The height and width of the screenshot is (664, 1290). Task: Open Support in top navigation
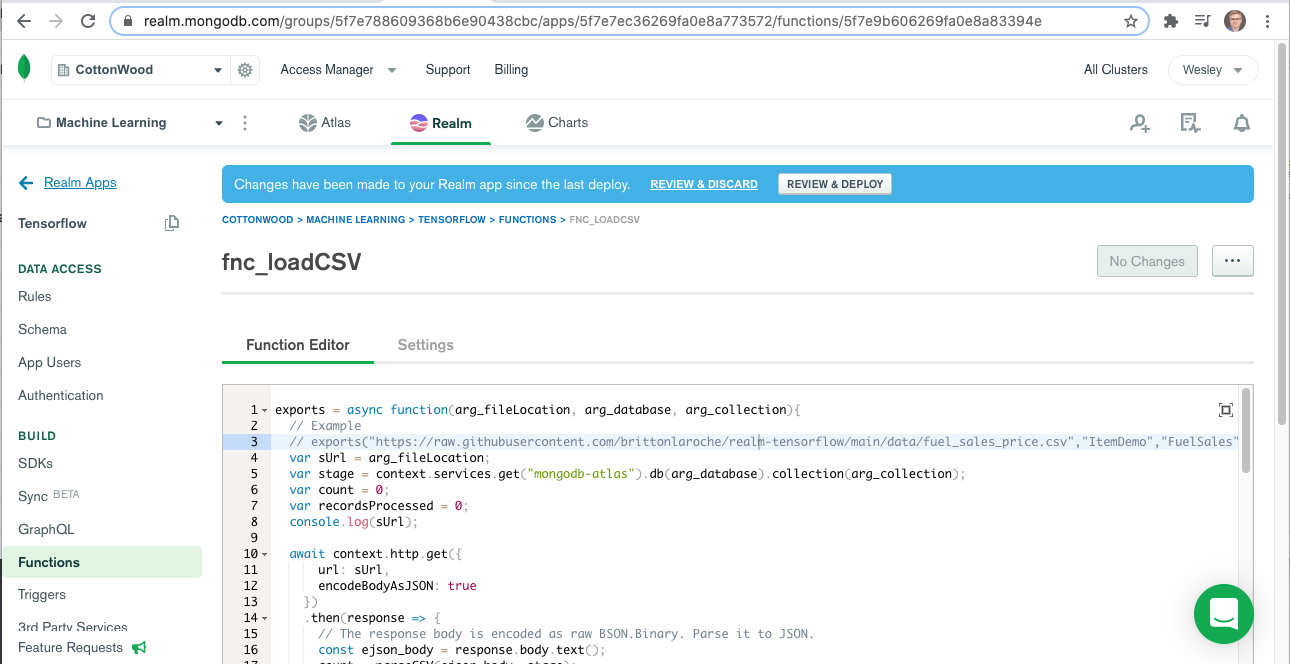point(448,70)
